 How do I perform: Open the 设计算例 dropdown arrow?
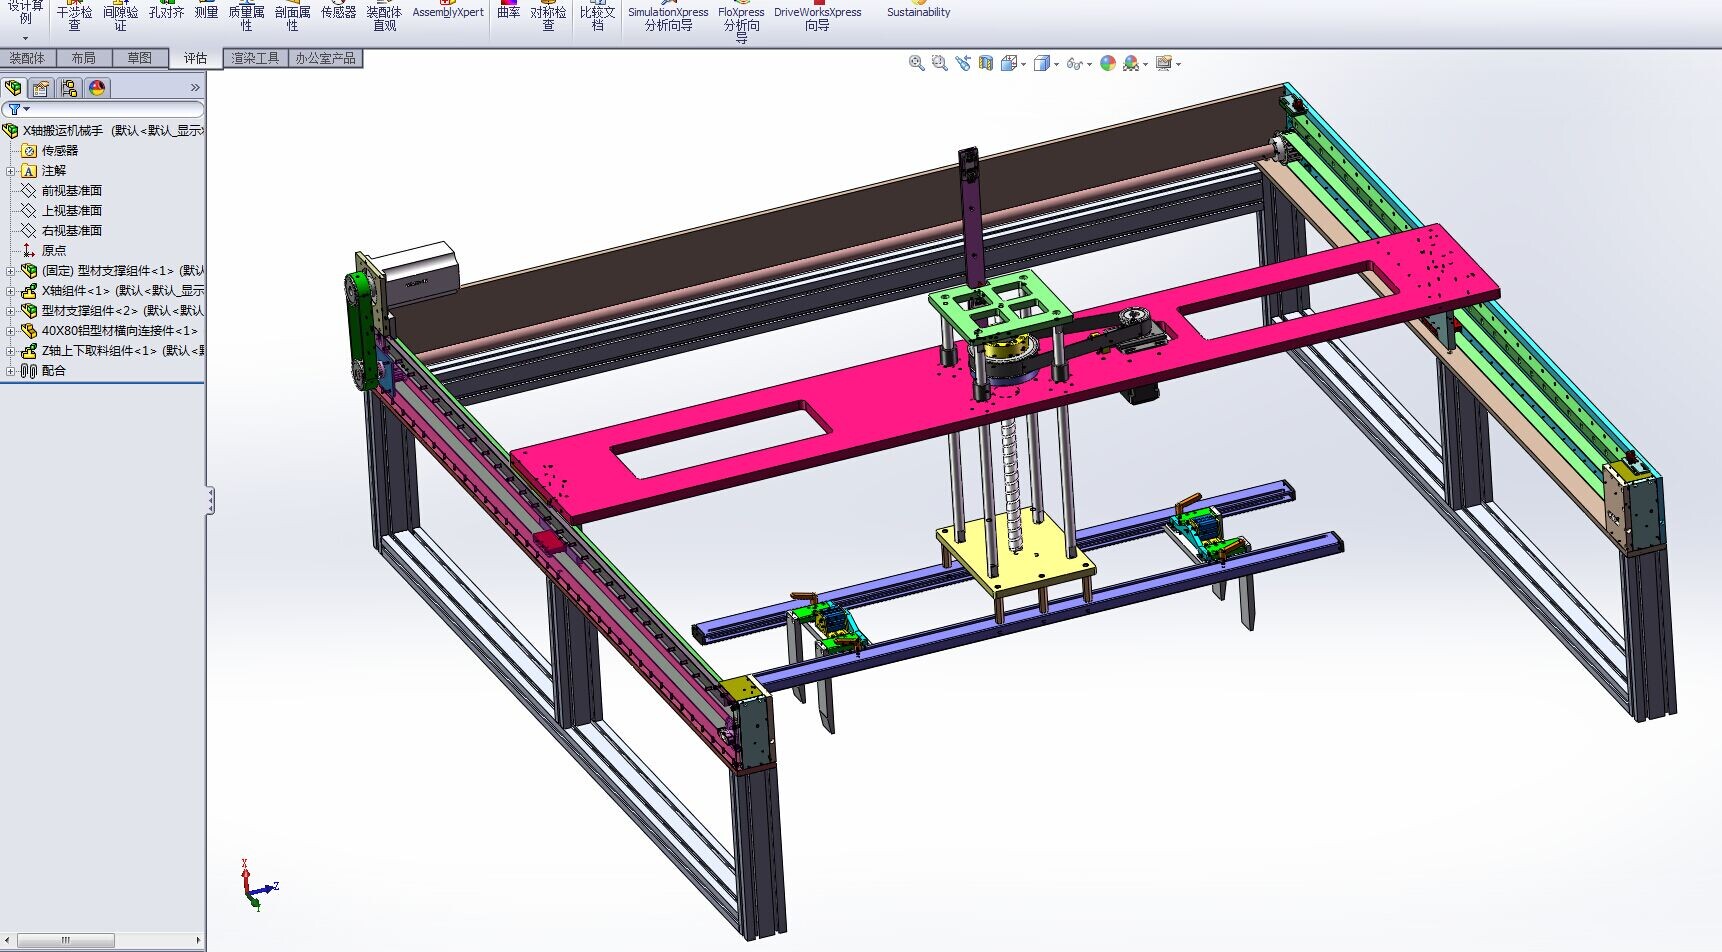25,38
